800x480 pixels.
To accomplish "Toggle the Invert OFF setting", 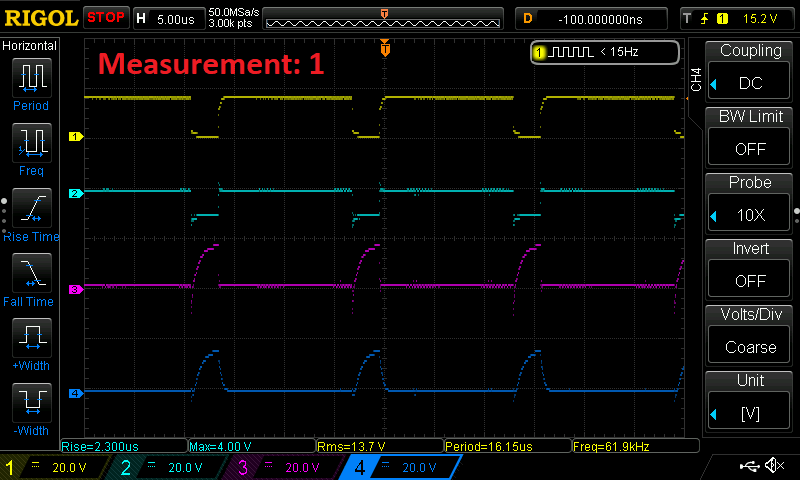I will (749, 269).
